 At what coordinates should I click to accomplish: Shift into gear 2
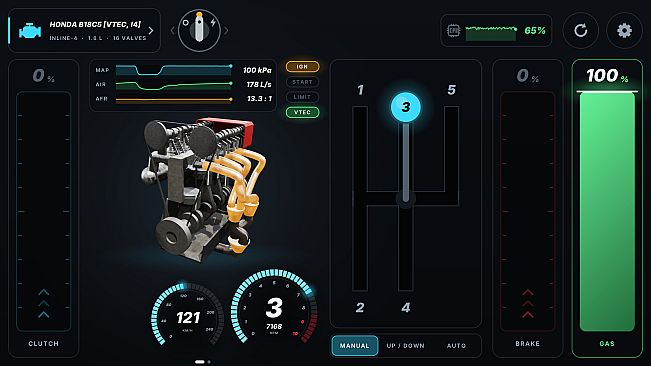360,307
